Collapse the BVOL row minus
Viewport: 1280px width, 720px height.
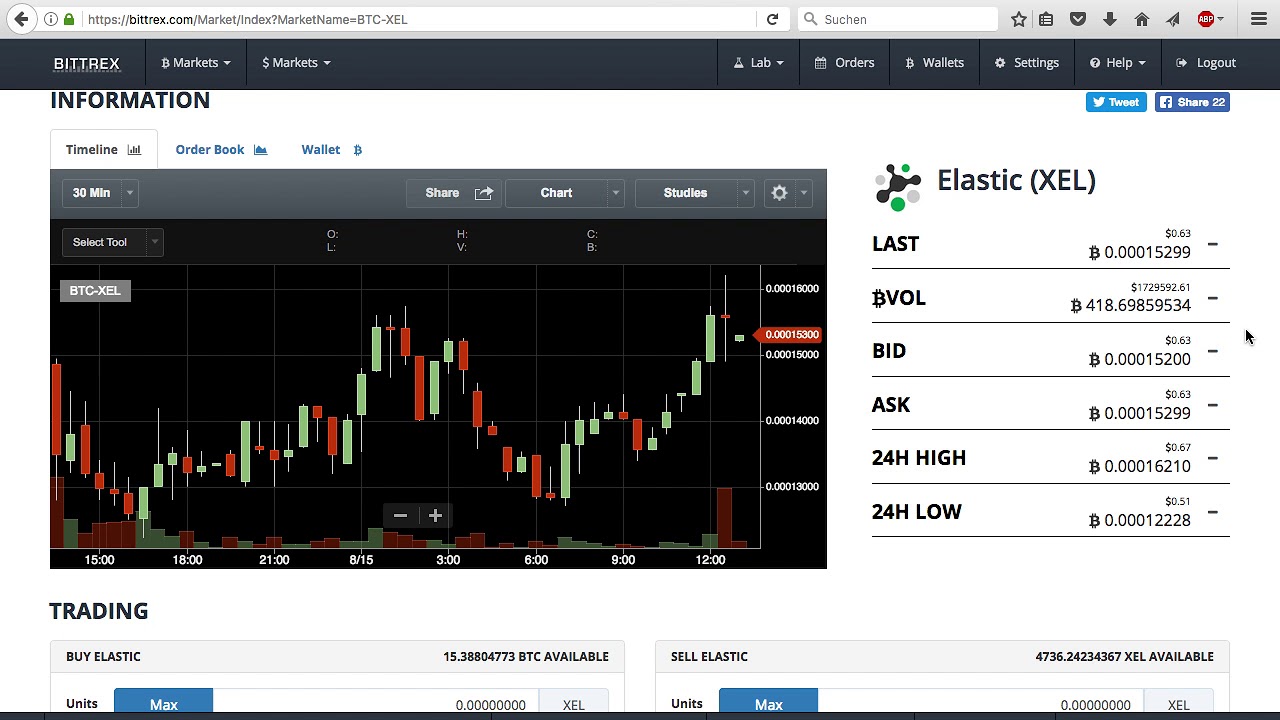coord(1212,298)
